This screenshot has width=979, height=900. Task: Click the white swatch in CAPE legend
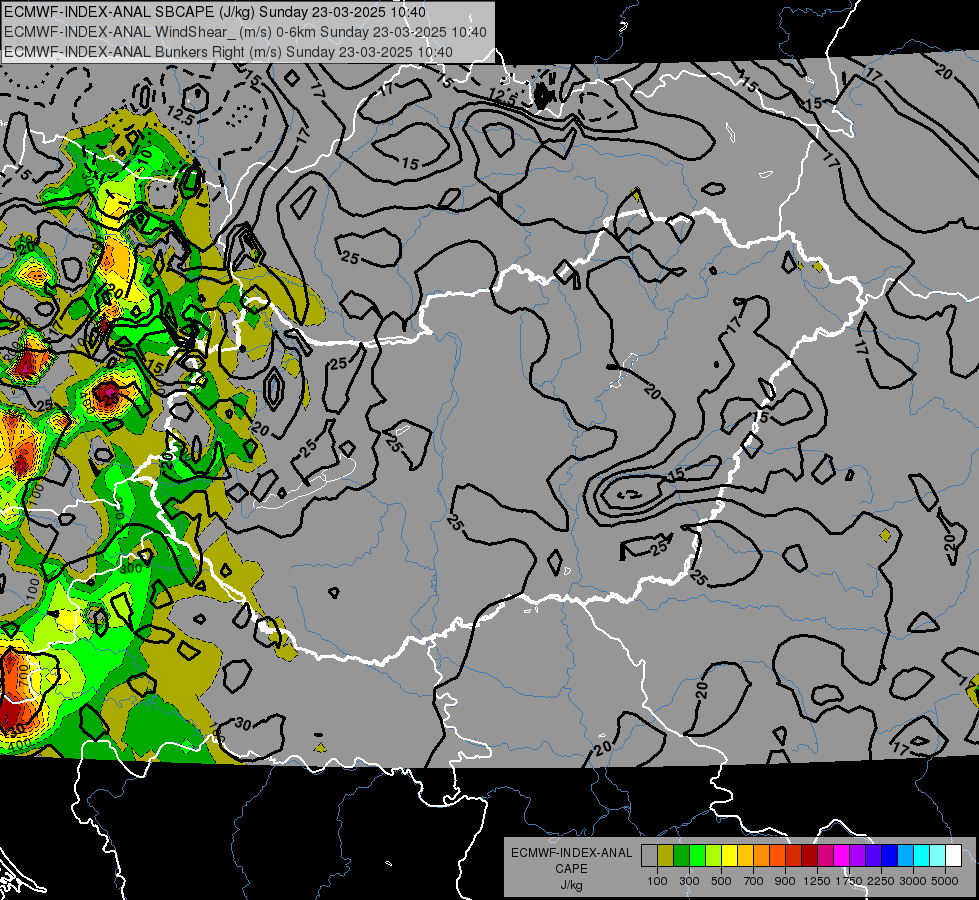point(953,856)
